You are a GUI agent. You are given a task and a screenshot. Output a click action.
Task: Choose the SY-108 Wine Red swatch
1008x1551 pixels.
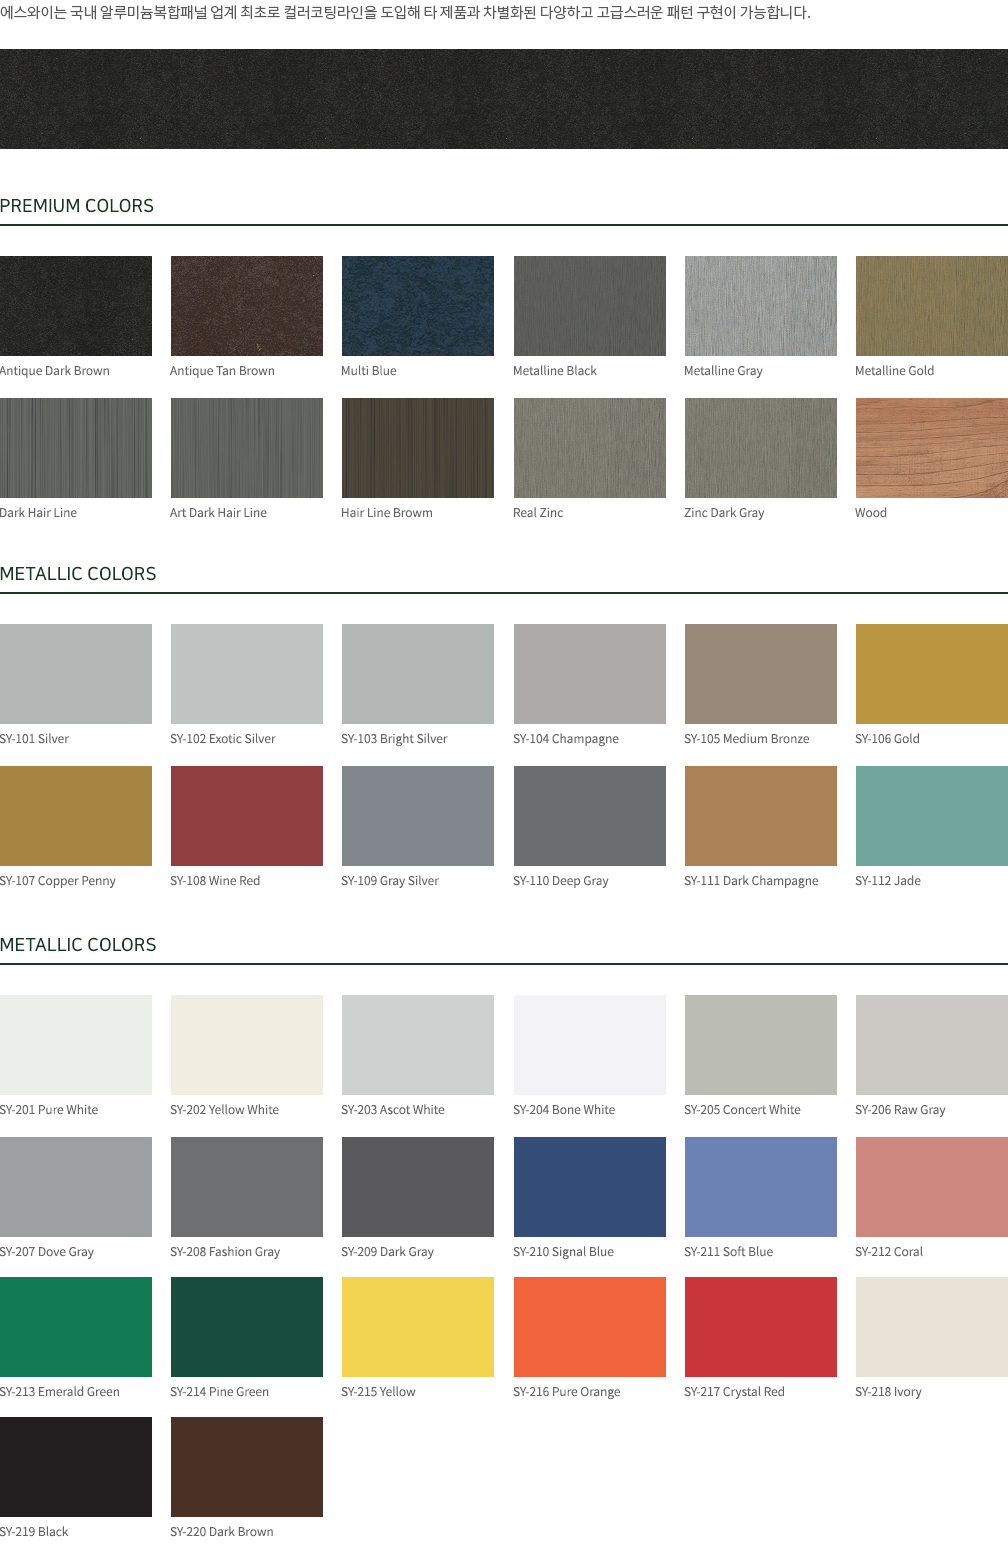(x=247, y=816)
